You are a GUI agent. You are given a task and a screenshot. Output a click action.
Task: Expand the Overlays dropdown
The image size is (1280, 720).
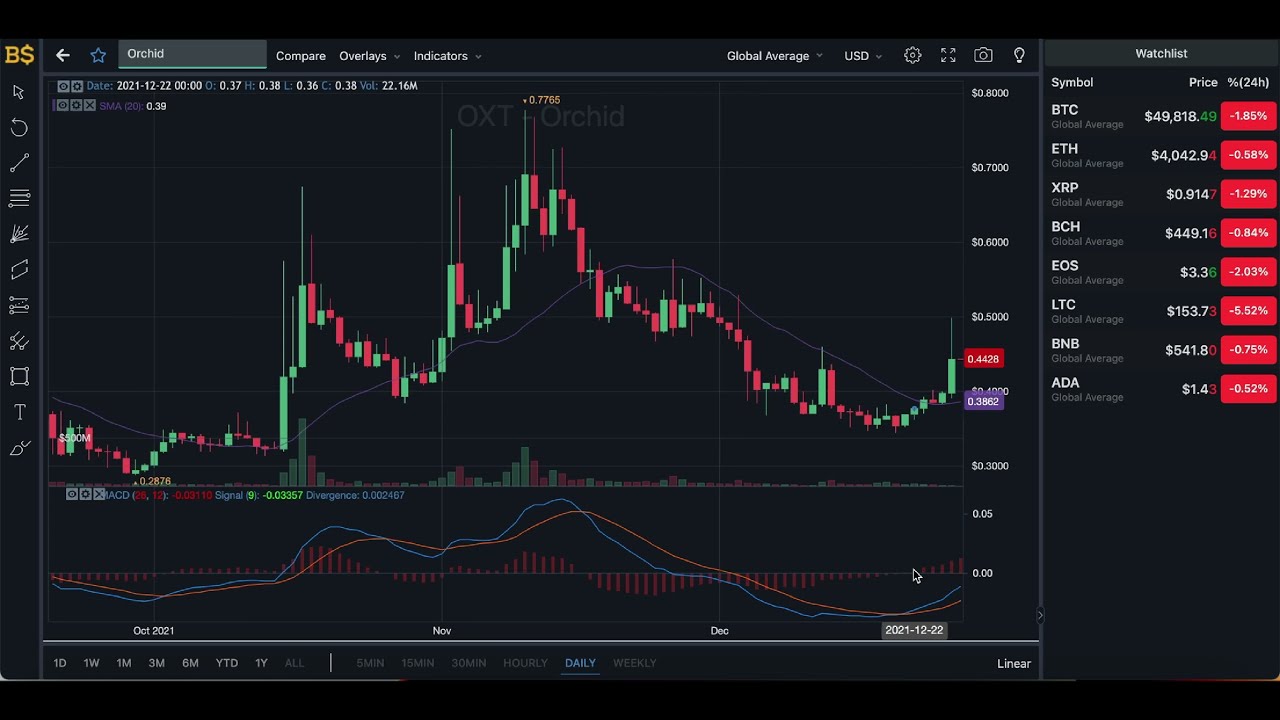point(369,56)
